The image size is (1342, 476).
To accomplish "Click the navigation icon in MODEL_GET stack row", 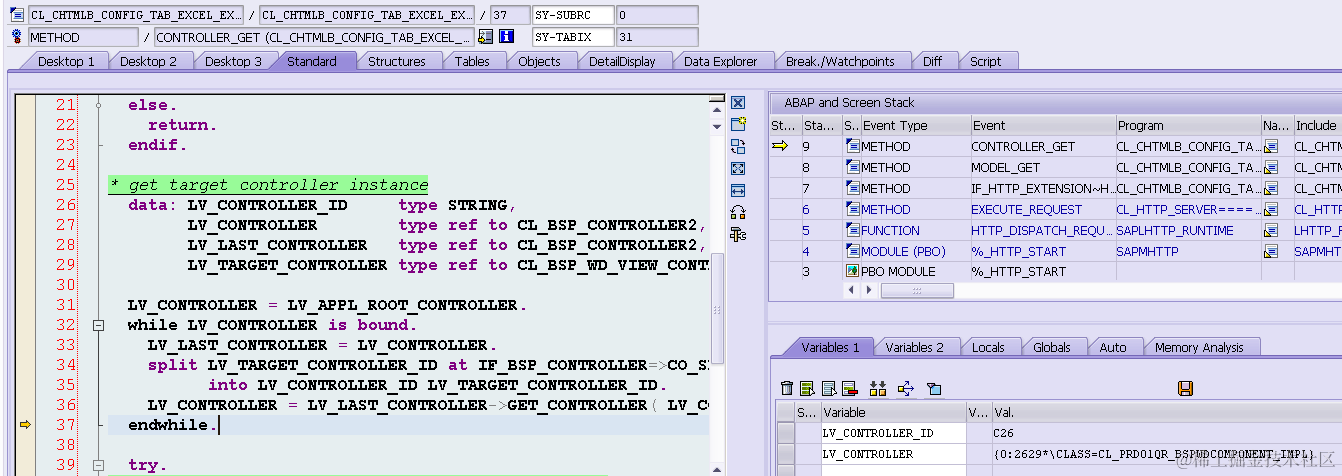I will point(1272,168).
